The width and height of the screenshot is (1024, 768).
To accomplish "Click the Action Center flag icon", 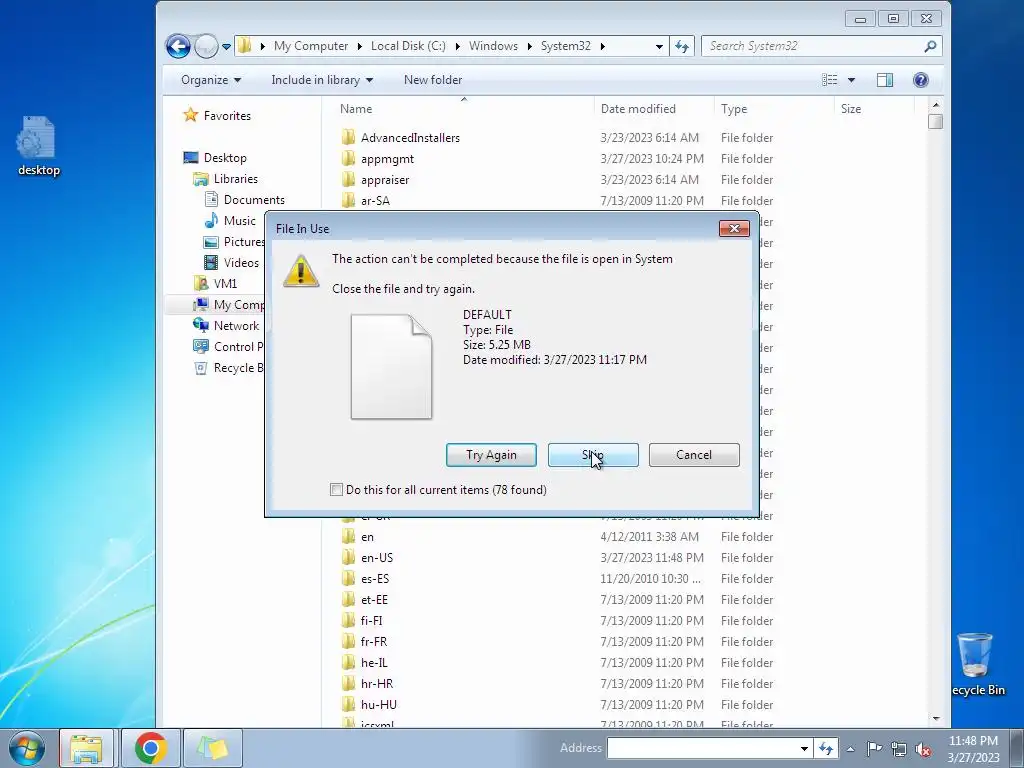I will [874, 748].
